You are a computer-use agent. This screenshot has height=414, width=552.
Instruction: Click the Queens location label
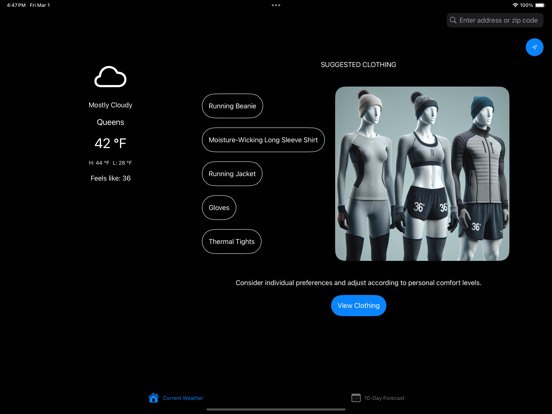(x=111, y=122)
